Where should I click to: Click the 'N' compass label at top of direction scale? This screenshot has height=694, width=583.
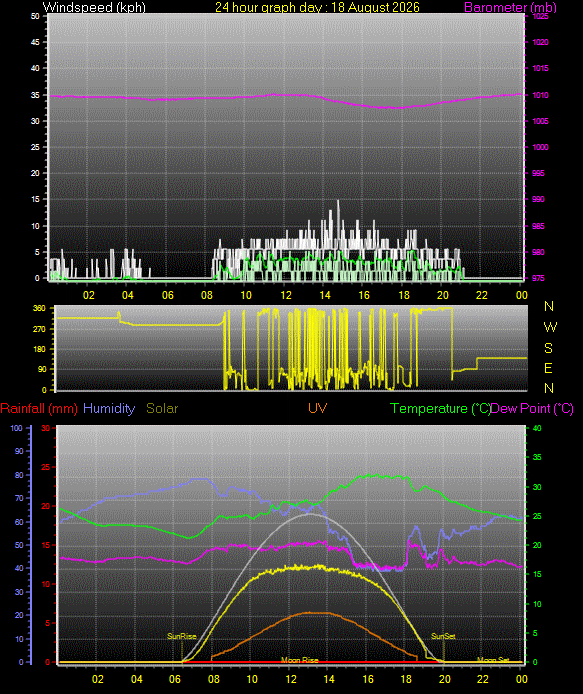coord(549,306)
